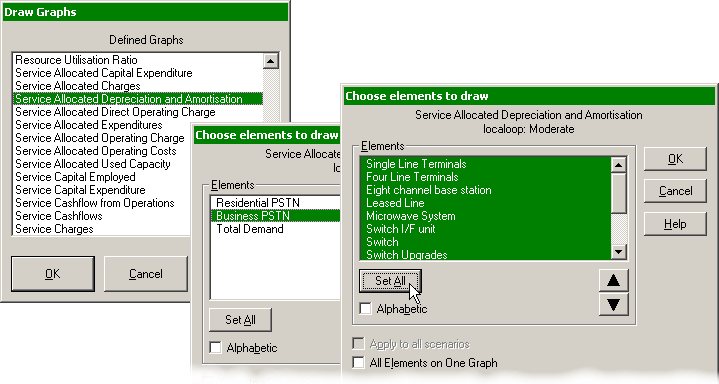Image resolution: width=719 pixels, height=384 pixels.
Task: Toggle Alphabetic checkbox in back dialog
Action: [215, 347]
